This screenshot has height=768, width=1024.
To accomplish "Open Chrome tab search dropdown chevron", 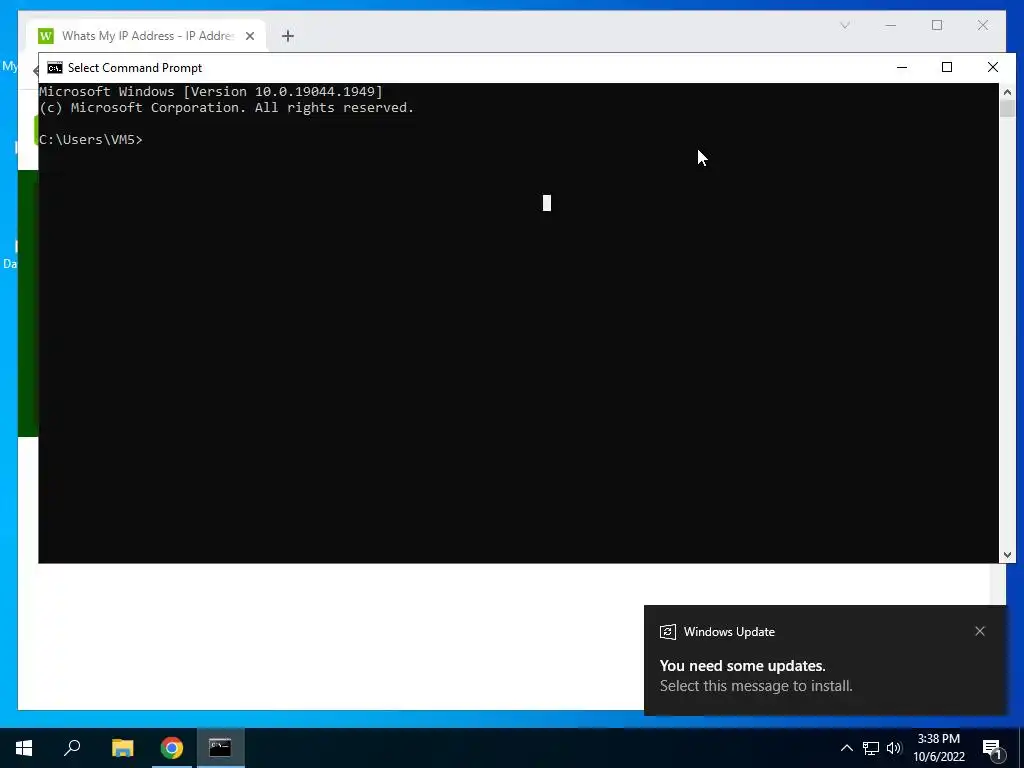I will (x=845, y=25).
